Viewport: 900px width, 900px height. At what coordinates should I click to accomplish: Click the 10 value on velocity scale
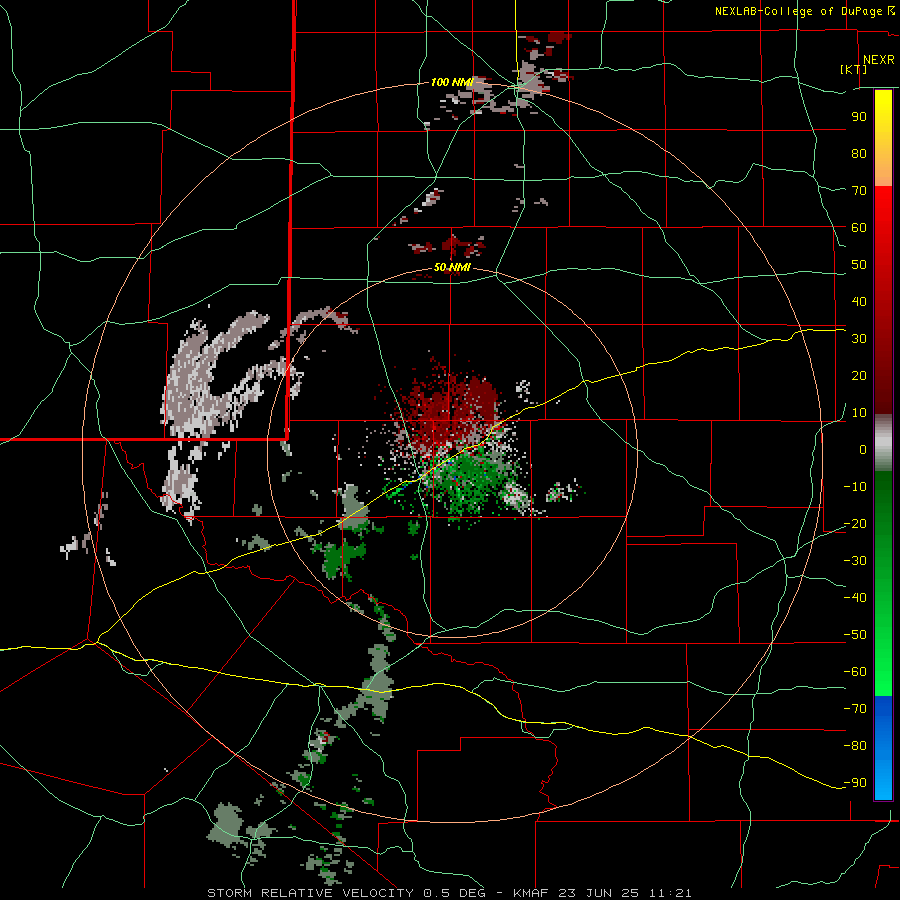coord(859,413)
